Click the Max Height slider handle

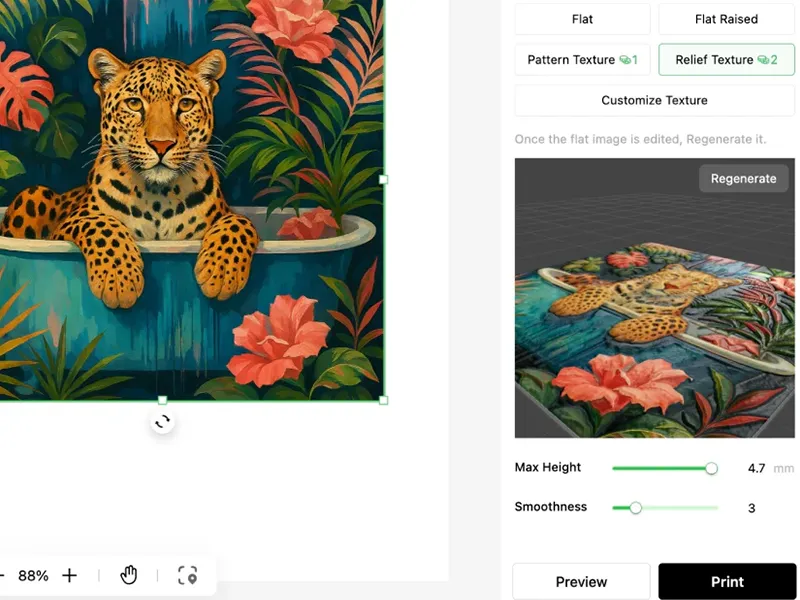point(711,468)
